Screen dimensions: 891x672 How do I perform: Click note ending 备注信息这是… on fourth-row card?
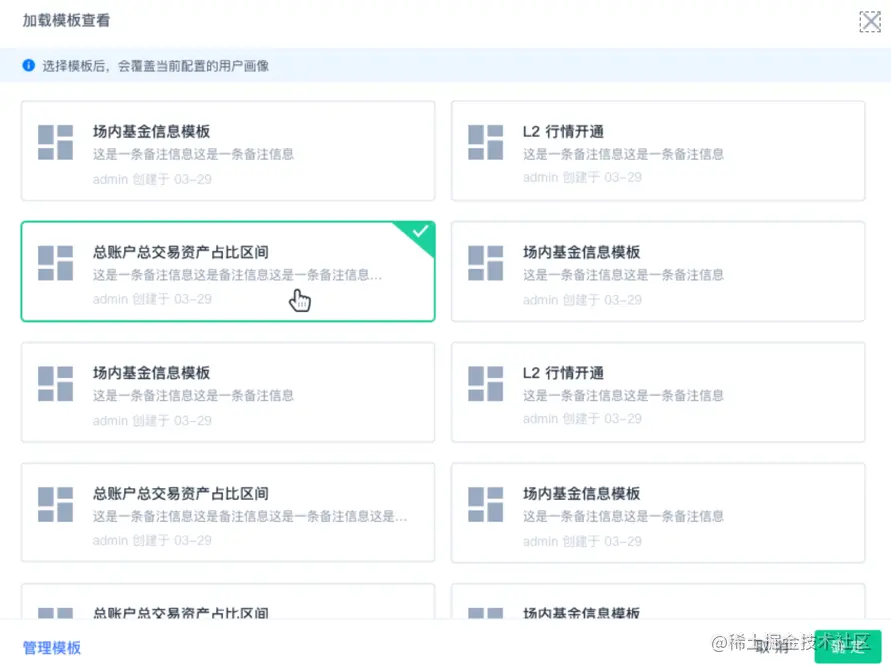tap(250, 516)
